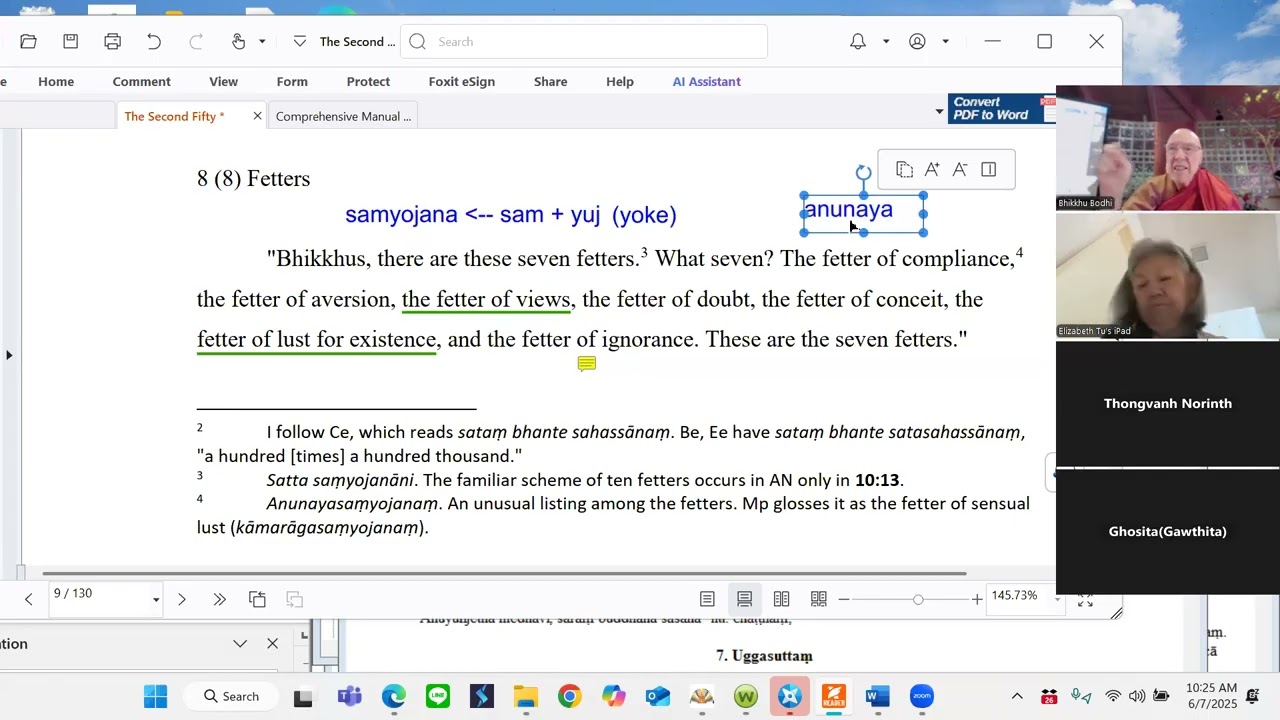
Task: Click the Convert PDF to Word banner
Action: point(1002,108)
